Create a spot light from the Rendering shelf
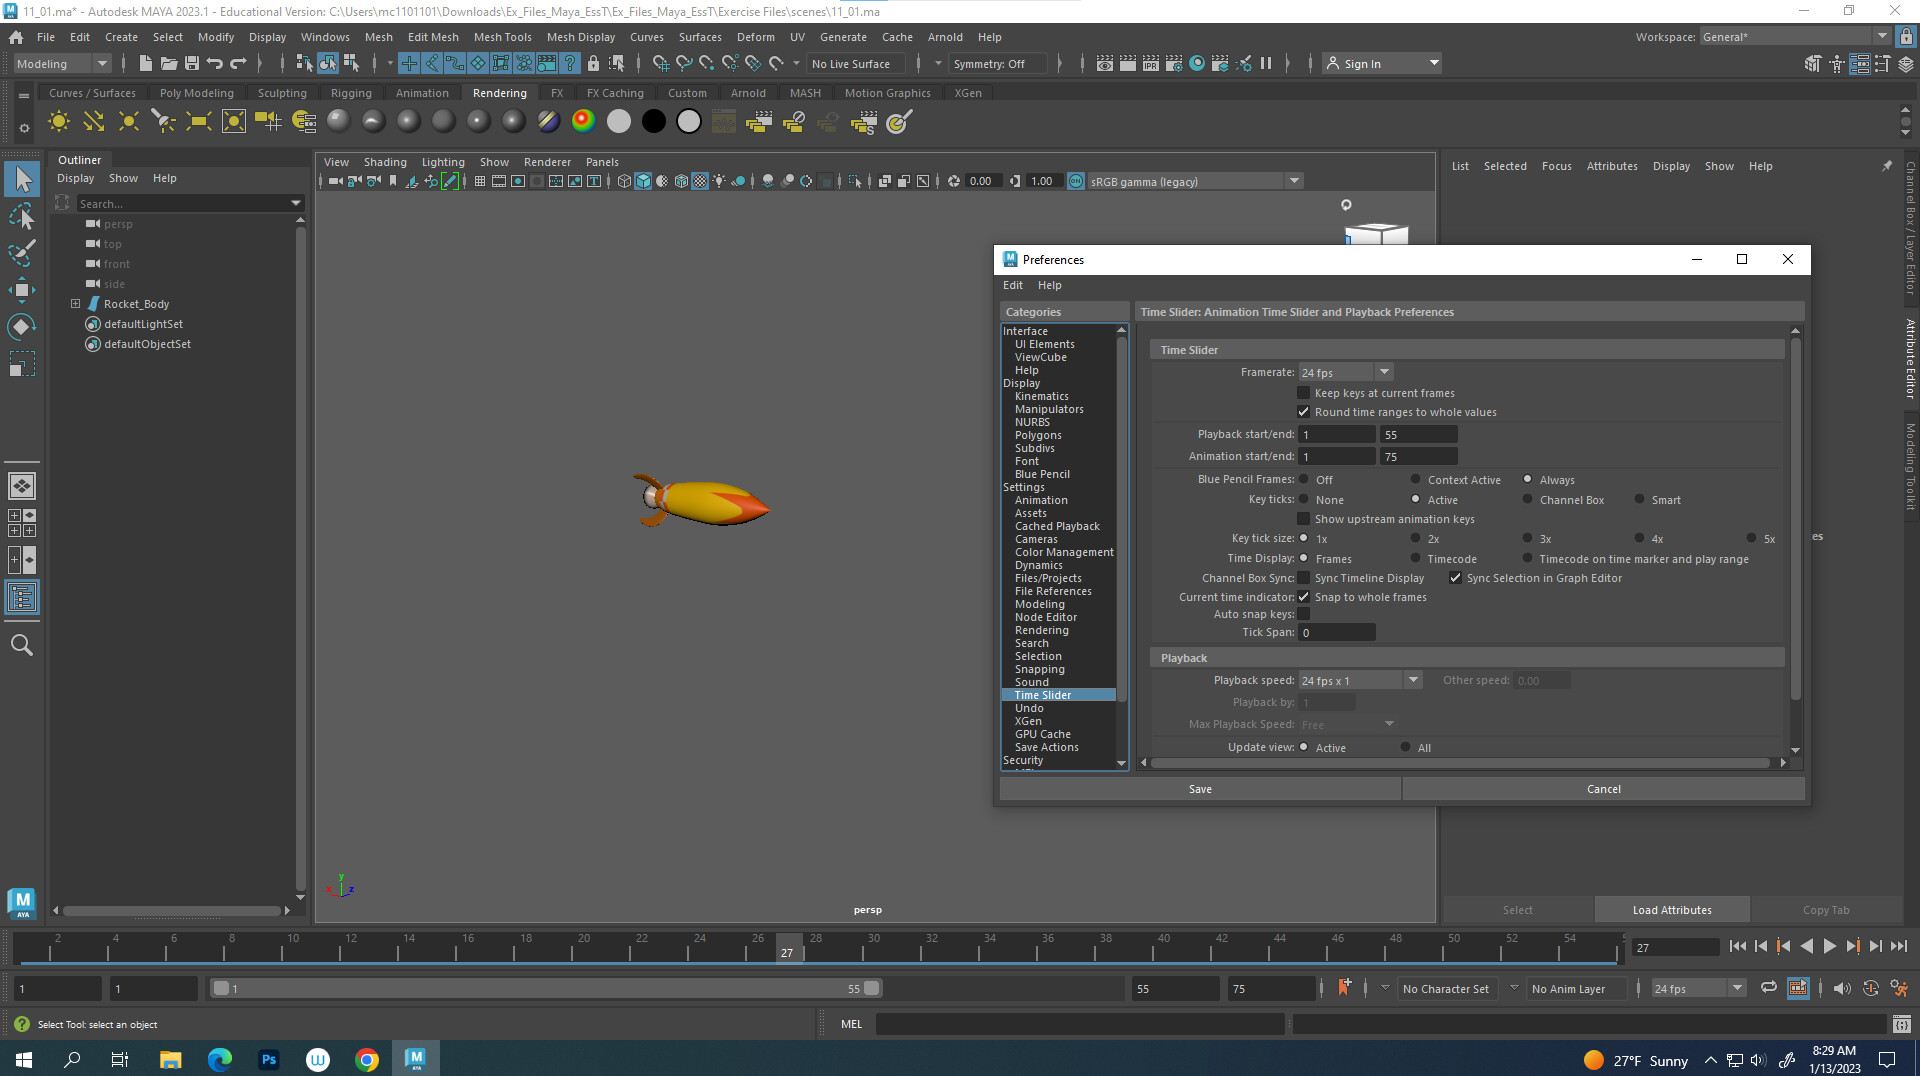1920x1076 pixels. tap(163, 121)
